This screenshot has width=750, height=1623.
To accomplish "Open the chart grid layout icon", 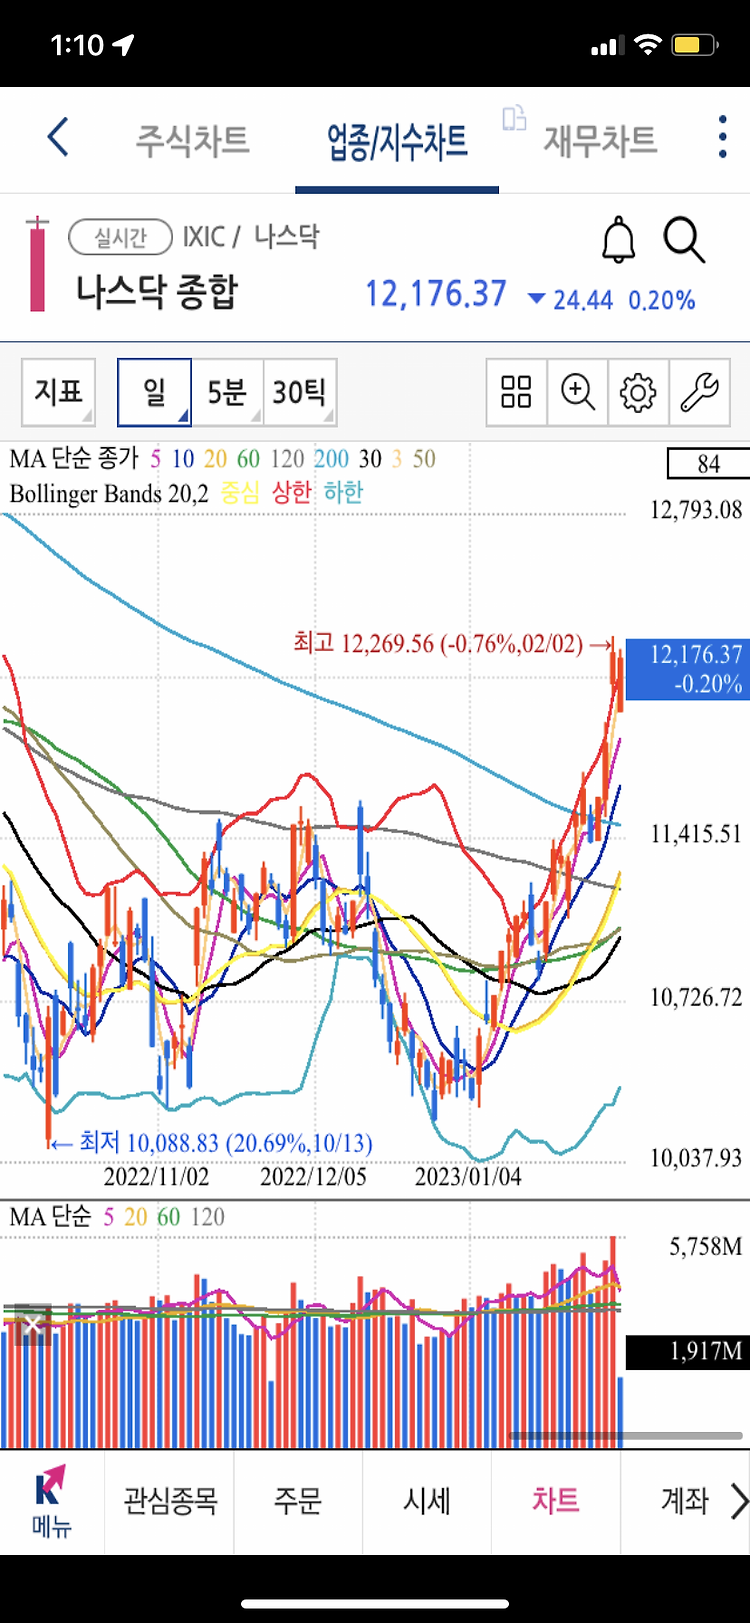I will click(x=516, y=392).
